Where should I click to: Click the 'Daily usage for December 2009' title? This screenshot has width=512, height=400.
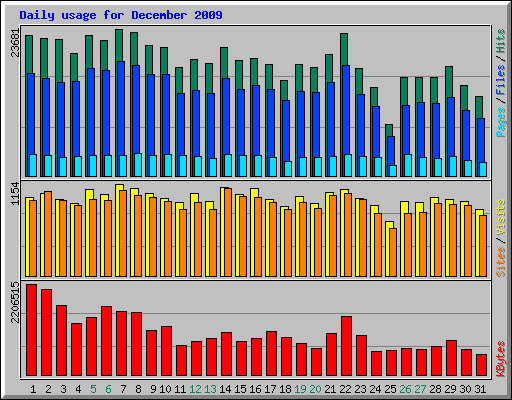pos(121,15)
